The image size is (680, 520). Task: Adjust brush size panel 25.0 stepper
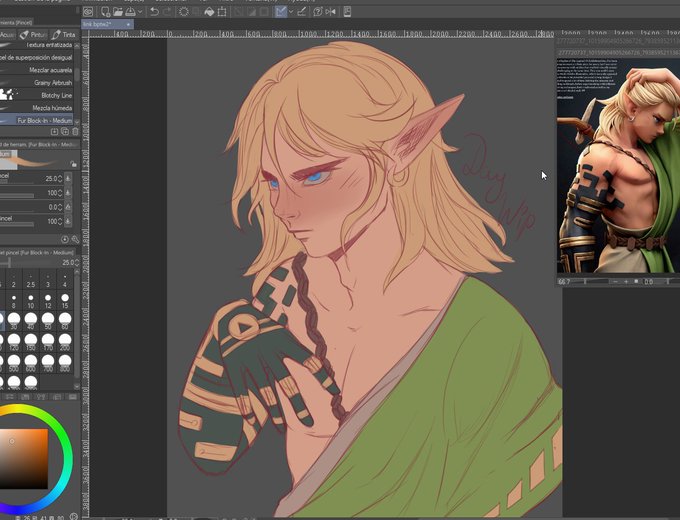pos(77,262)
